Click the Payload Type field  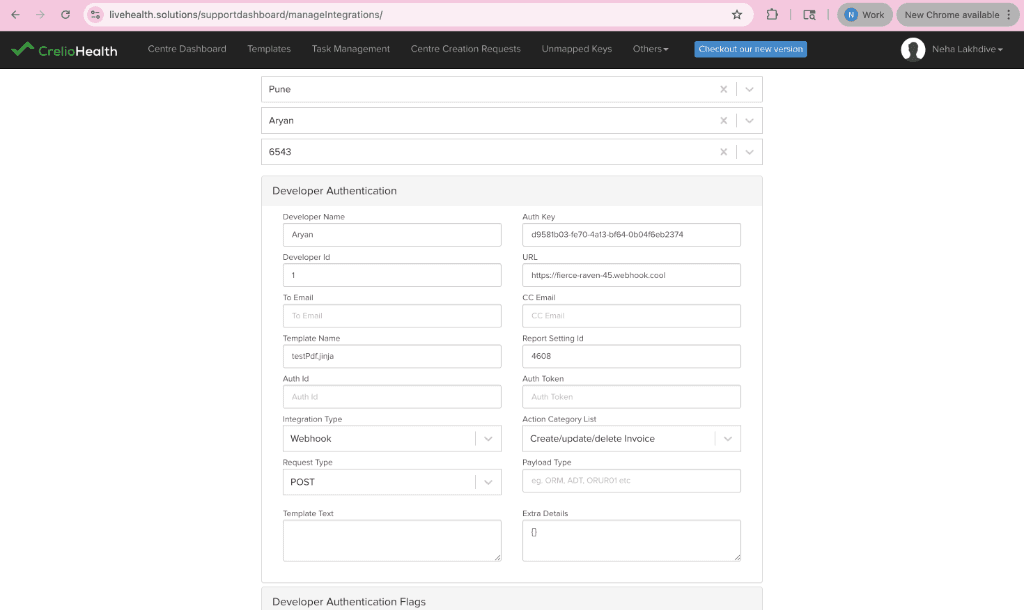coord(632,481)
